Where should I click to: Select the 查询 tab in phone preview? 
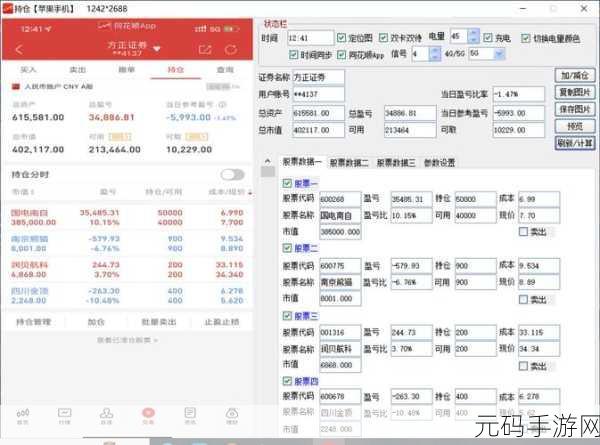225,70
